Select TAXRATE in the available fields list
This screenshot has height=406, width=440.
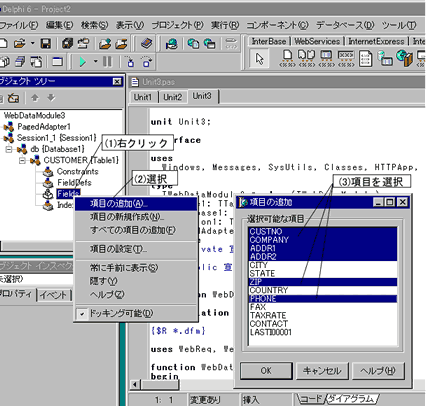click(x=323, y=315)
